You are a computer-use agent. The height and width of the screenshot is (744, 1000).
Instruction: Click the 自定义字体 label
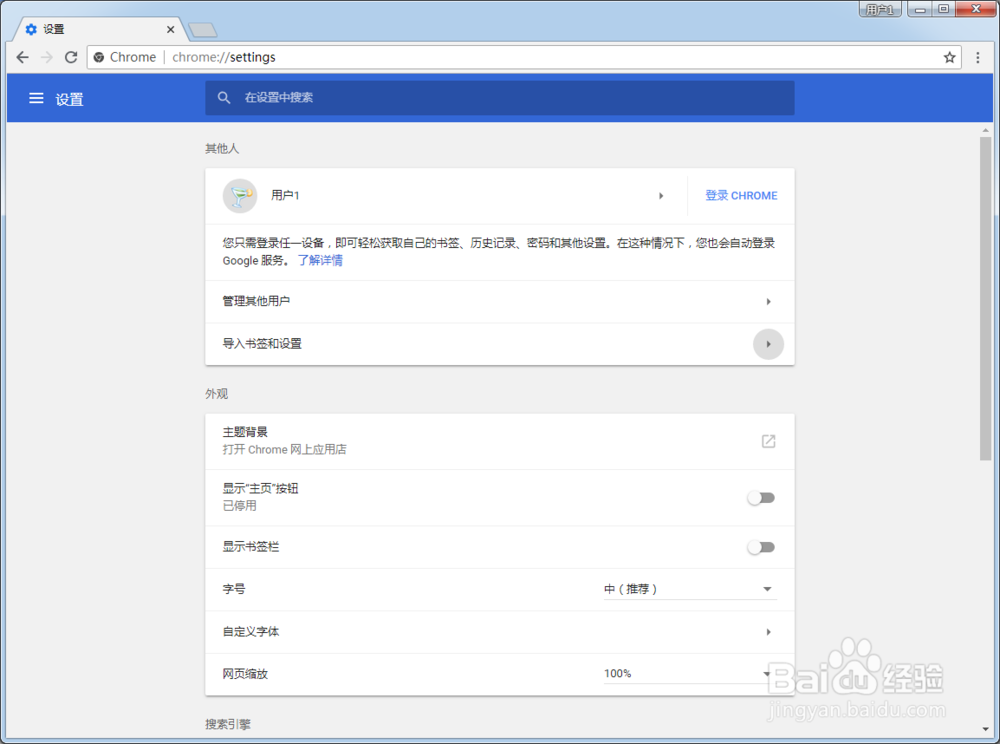[251, 632]
